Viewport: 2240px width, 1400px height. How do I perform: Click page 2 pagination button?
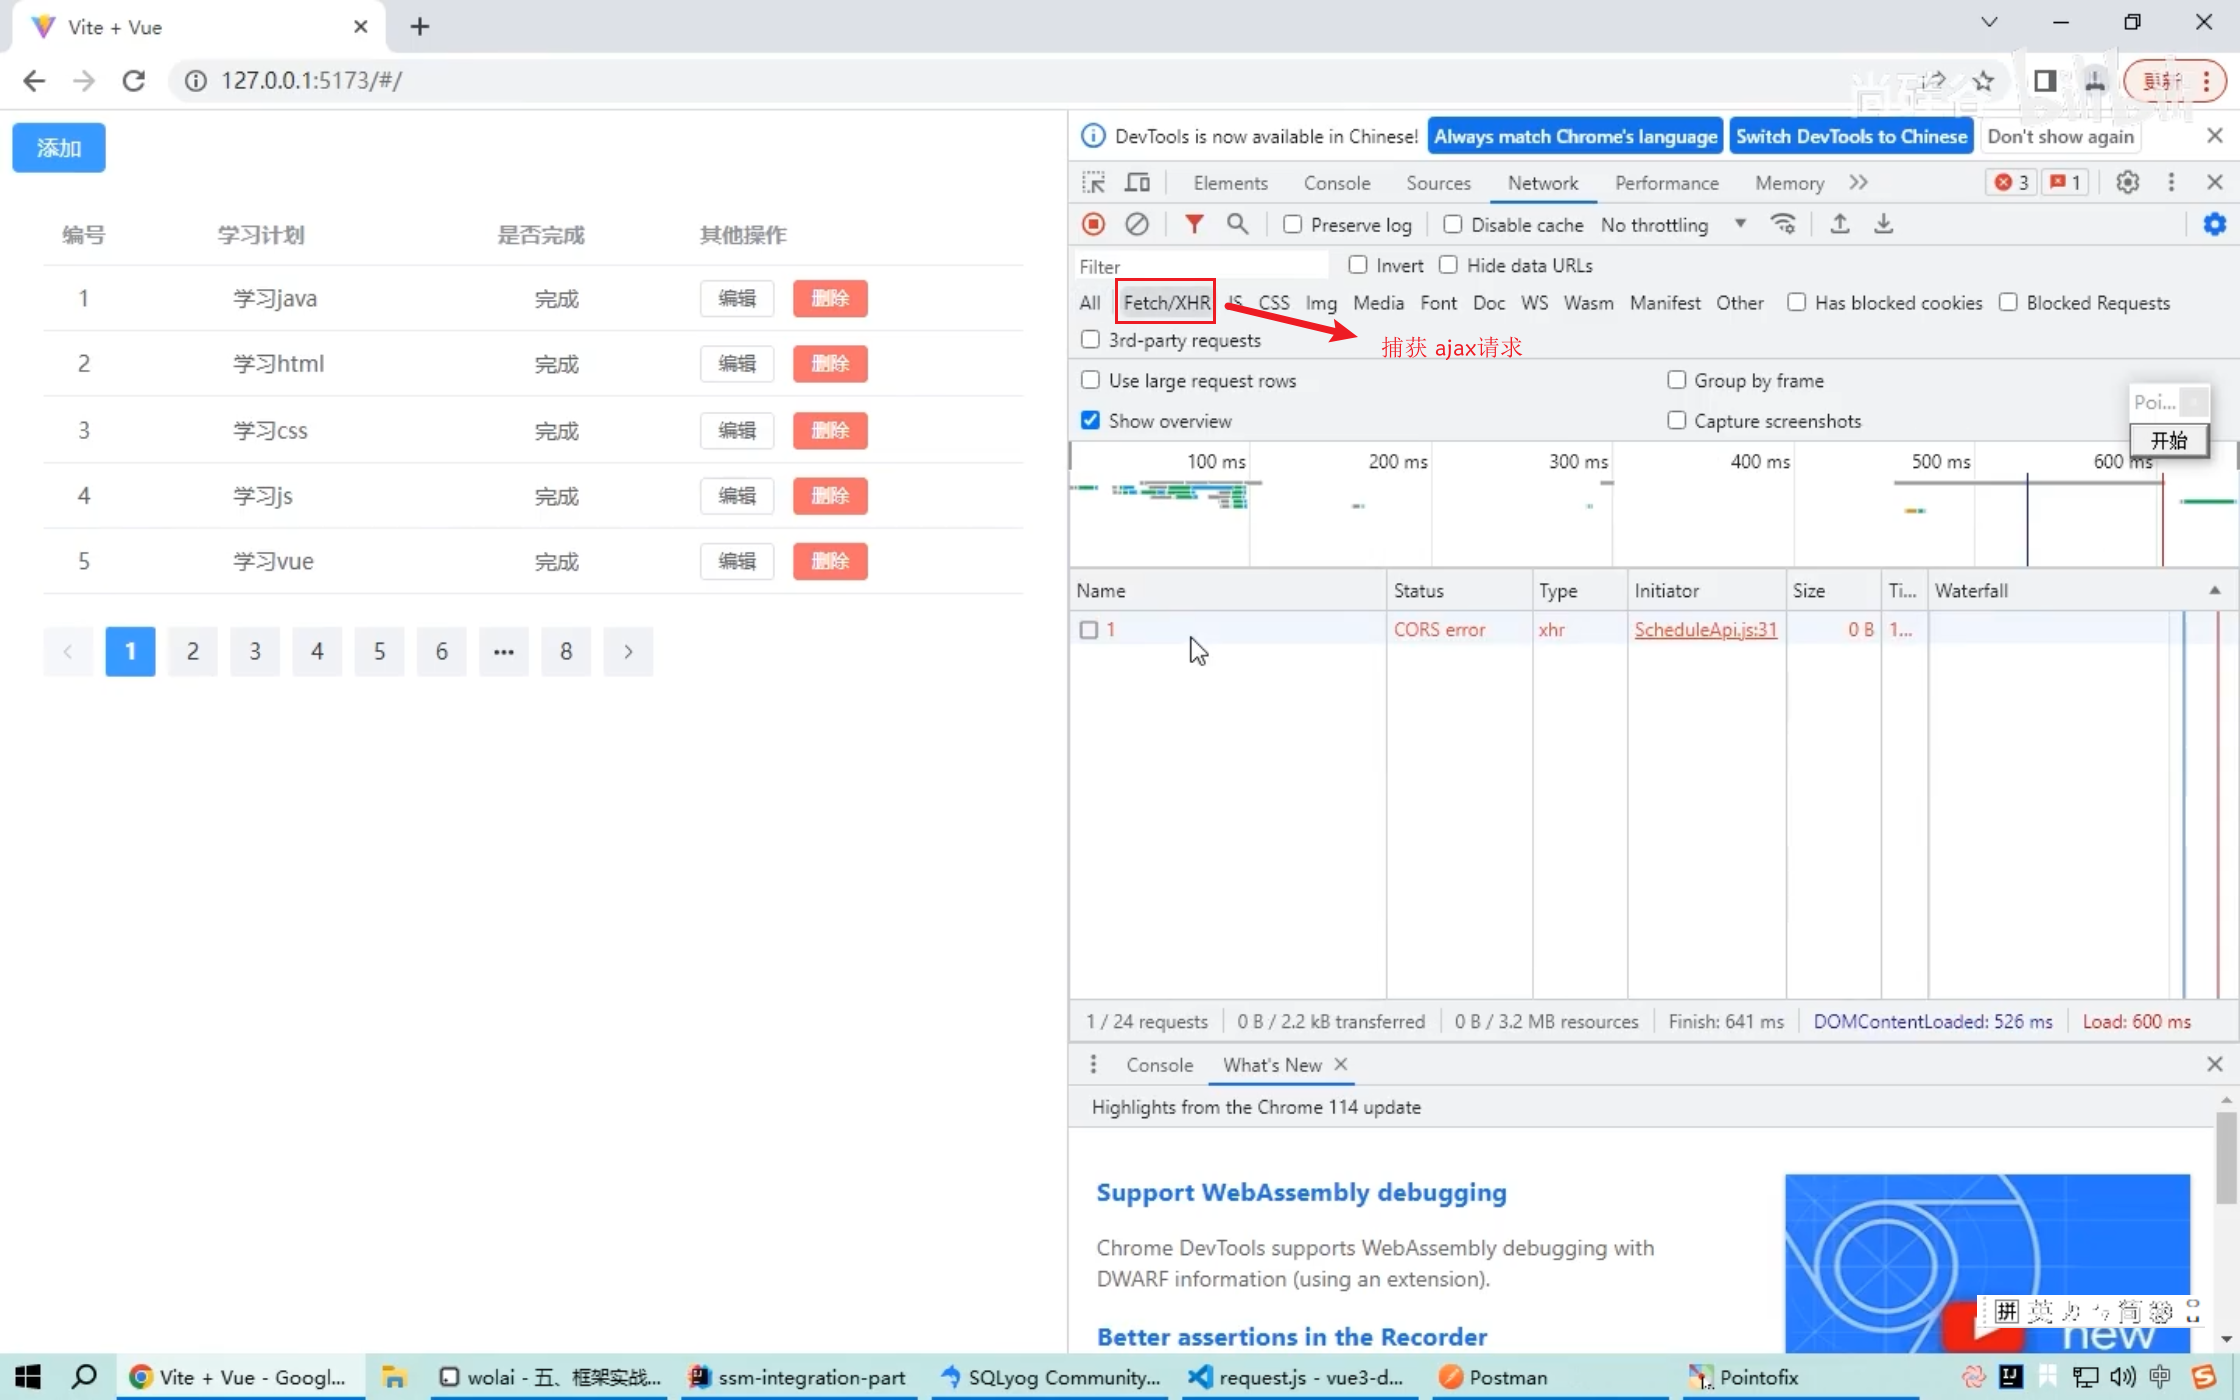(x=192, y=650)
